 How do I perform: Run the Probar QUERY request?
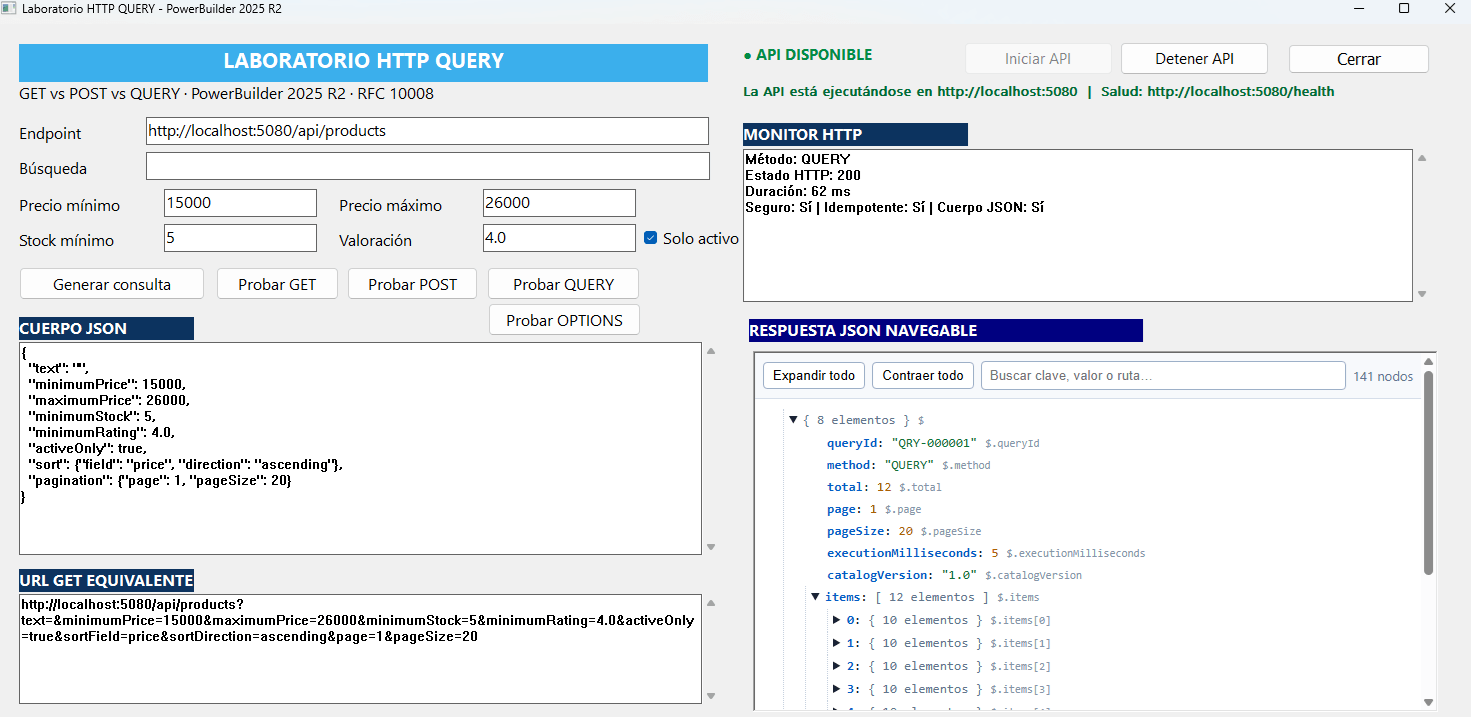pyautogui.click(x=563, y=284)
